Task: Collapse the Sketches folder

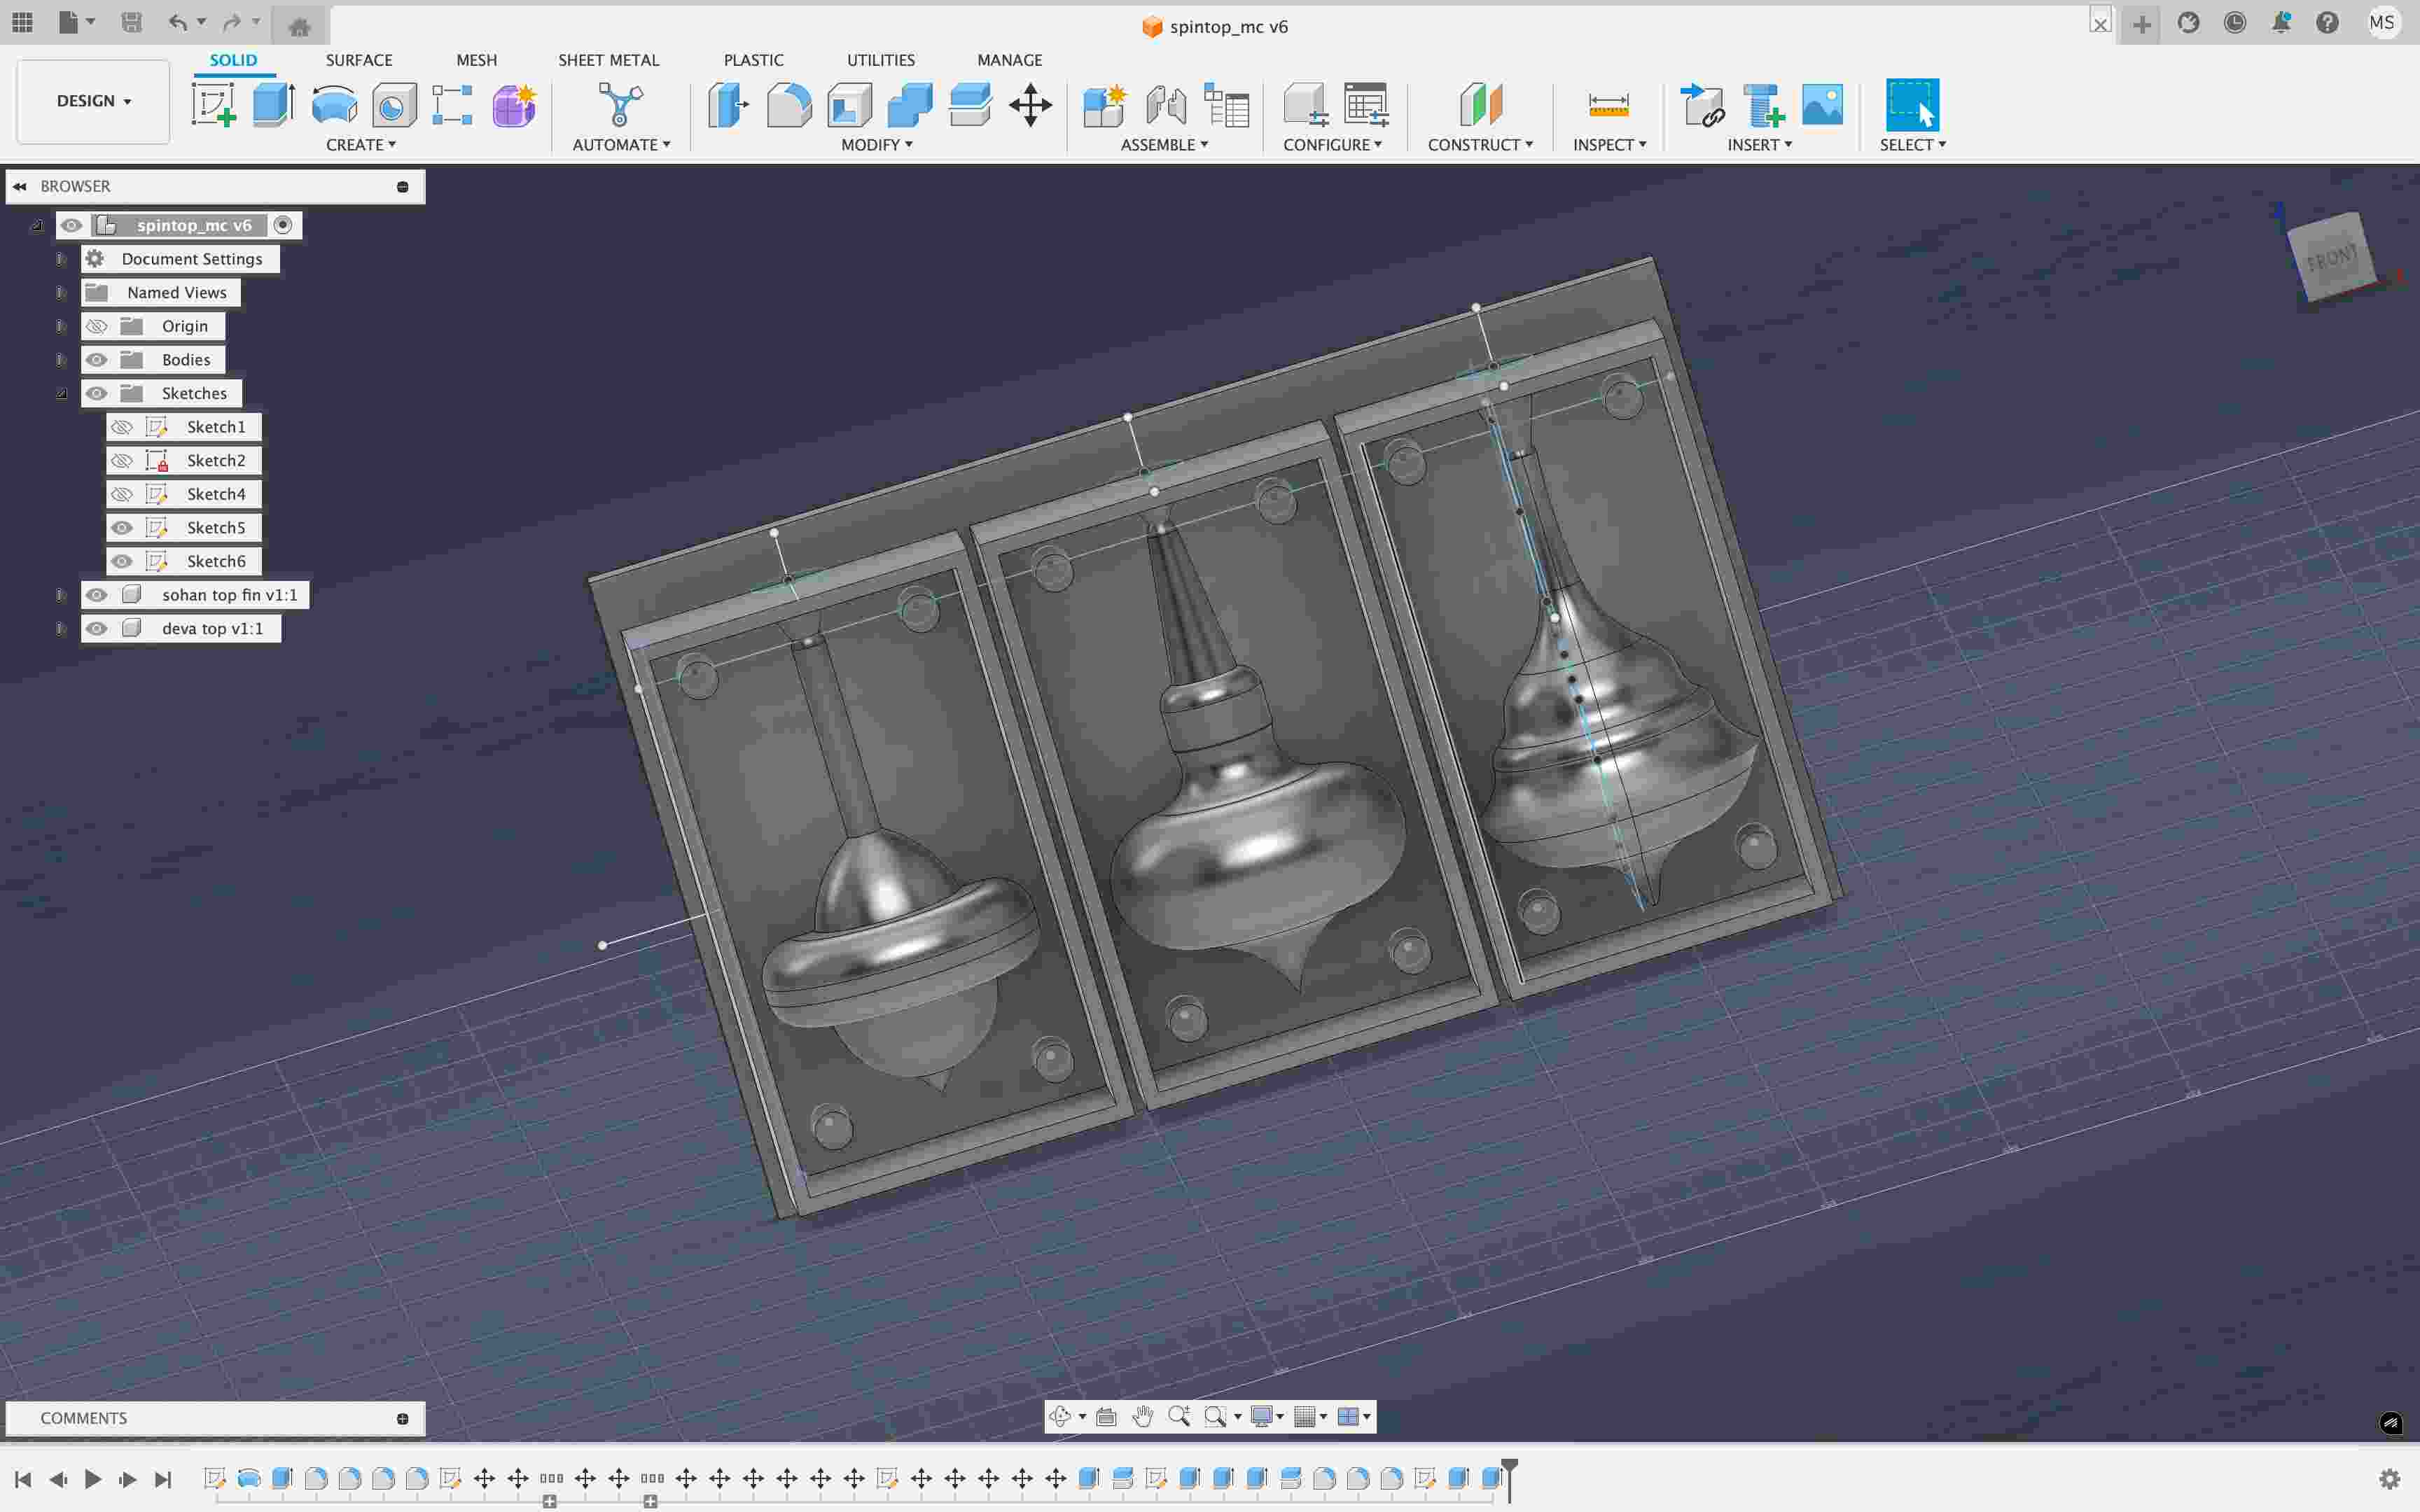Action: (x=61, y=394)
